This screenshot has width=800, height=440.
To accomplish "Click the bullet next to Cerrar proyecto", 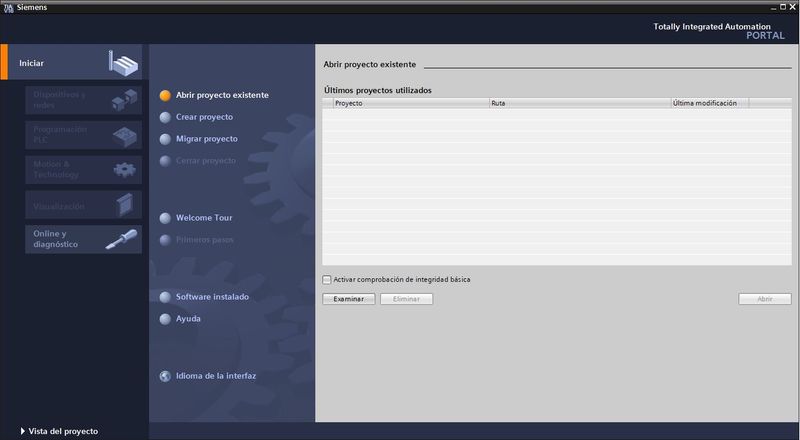I will (x=165, y=161).
